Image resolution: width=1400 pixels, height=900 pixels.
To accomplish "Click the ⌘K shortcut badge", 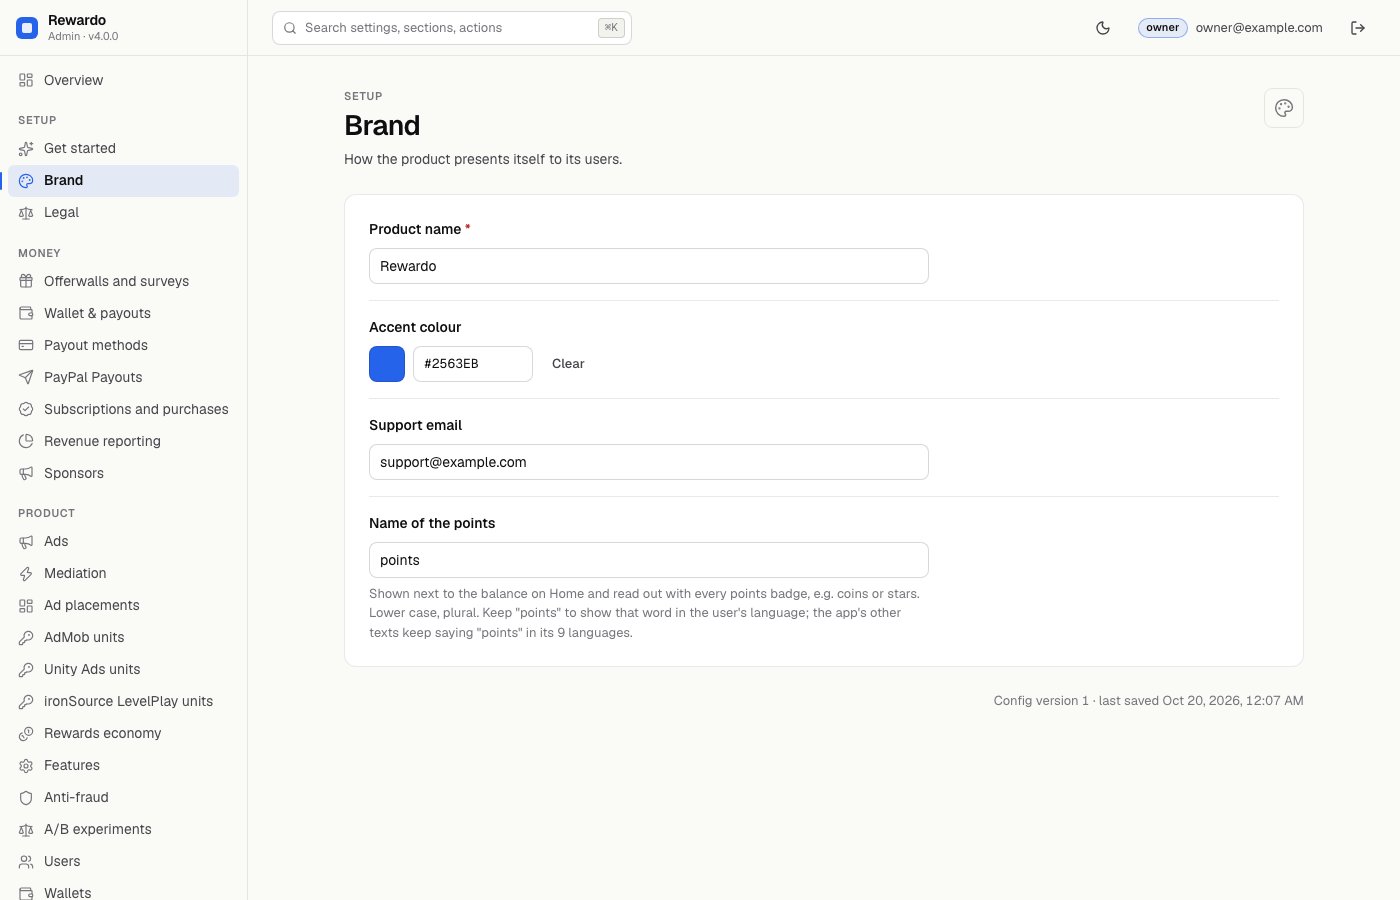I will point(611,28).
